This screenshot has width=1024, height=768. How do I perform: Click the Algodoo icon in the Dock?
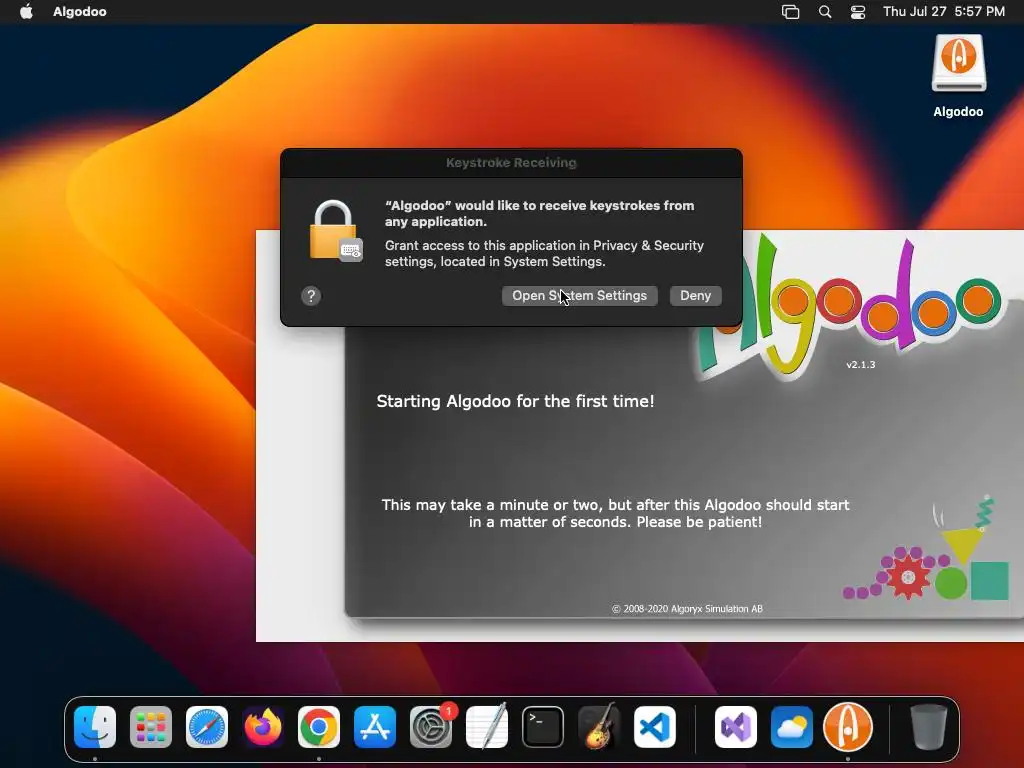[848, 727]
